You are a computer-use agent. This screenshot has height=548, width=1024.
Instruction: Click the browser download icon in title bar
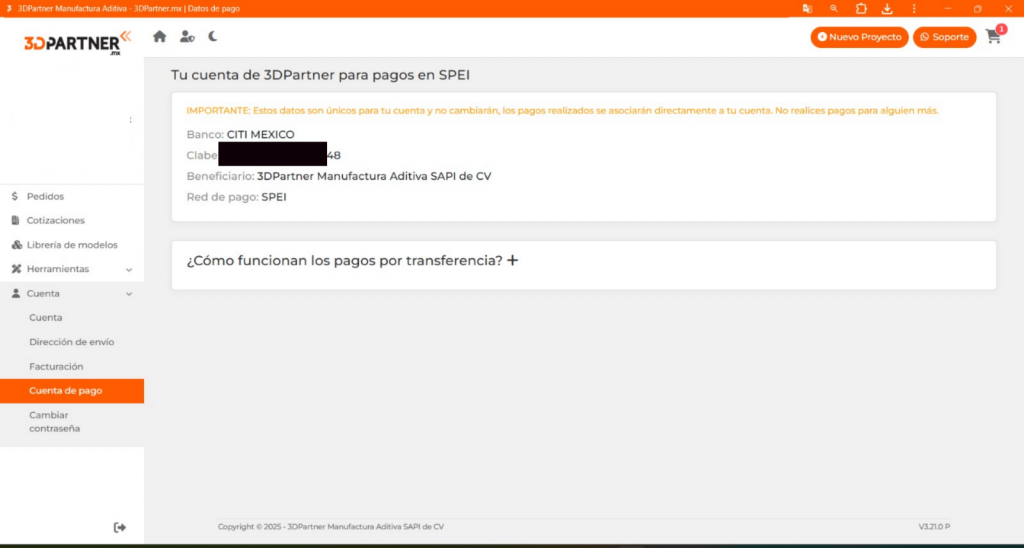[x=887, y=8]
